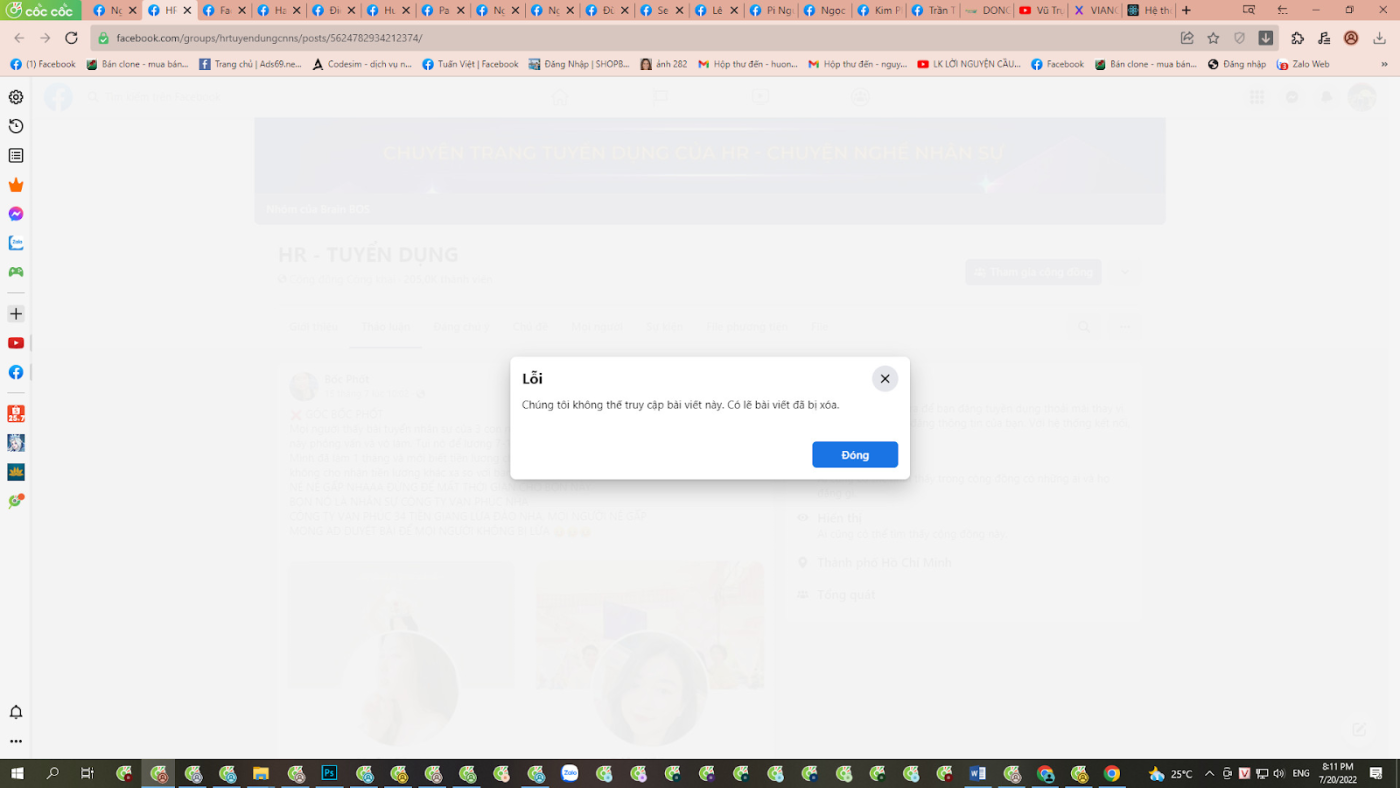
Task: Bookmark this page with the star icon
Action: tap(1213, 38)
